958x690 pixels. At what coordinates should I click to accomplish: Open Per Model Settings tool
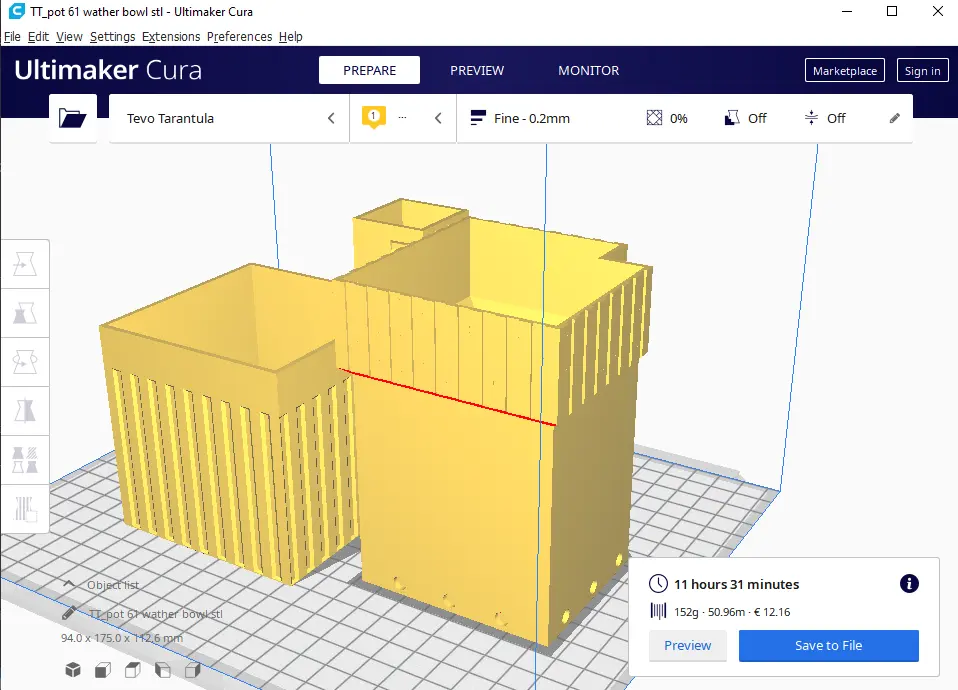click(25, 460)
